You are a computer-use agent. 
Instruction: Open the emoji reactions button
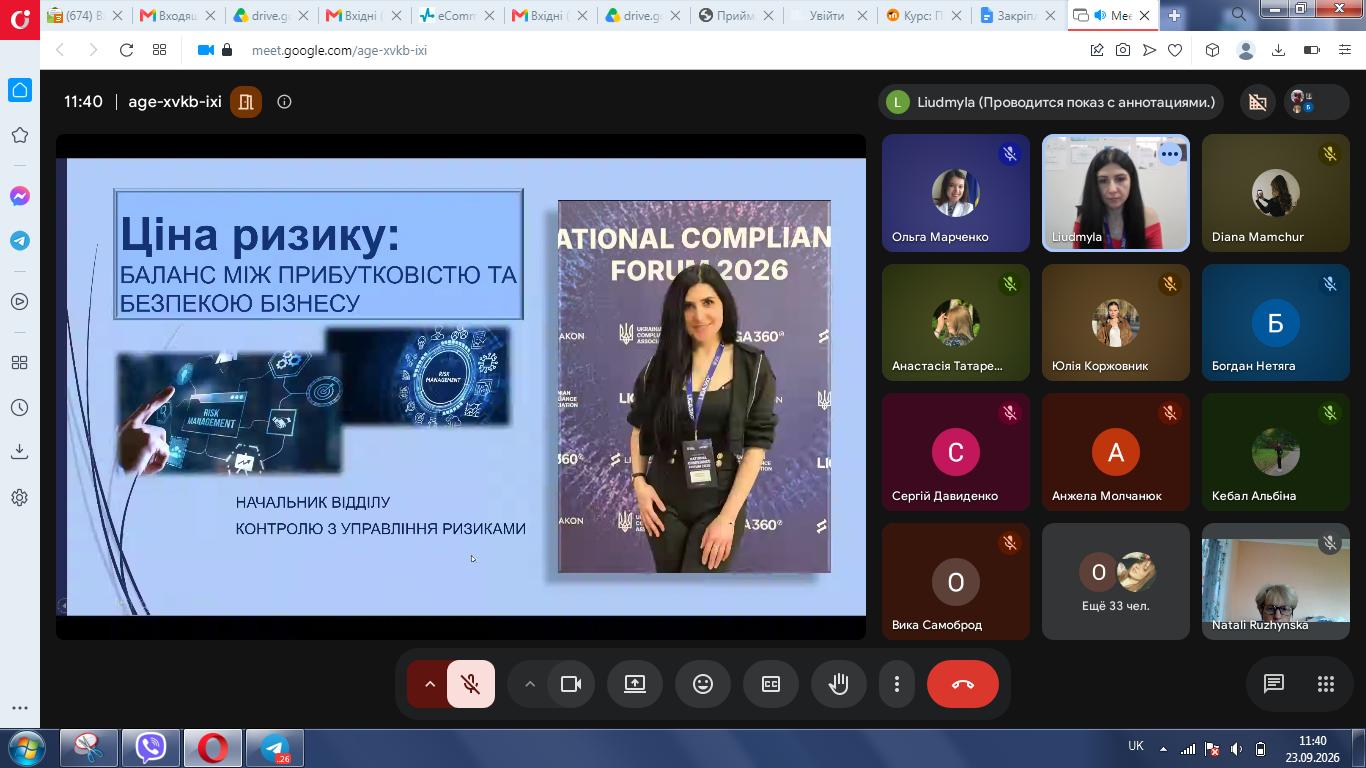[x=703, y=684]
